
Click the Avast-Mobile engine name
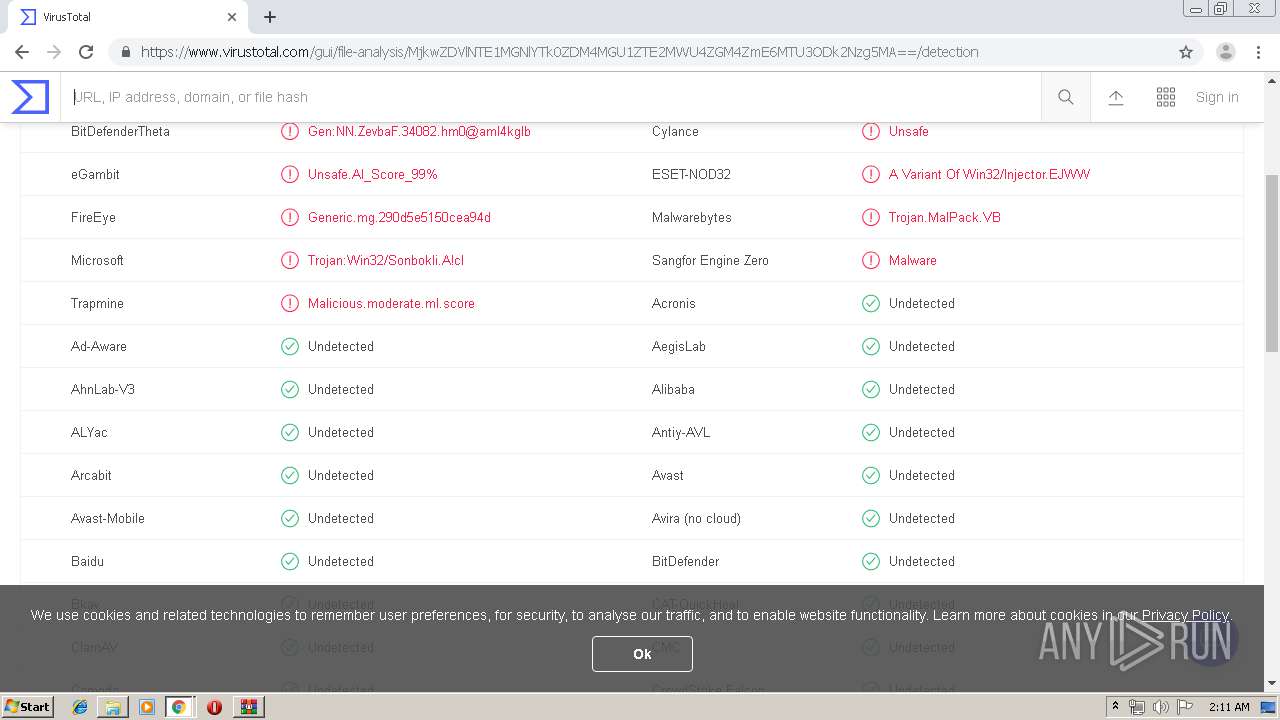(x=108, y=518)
